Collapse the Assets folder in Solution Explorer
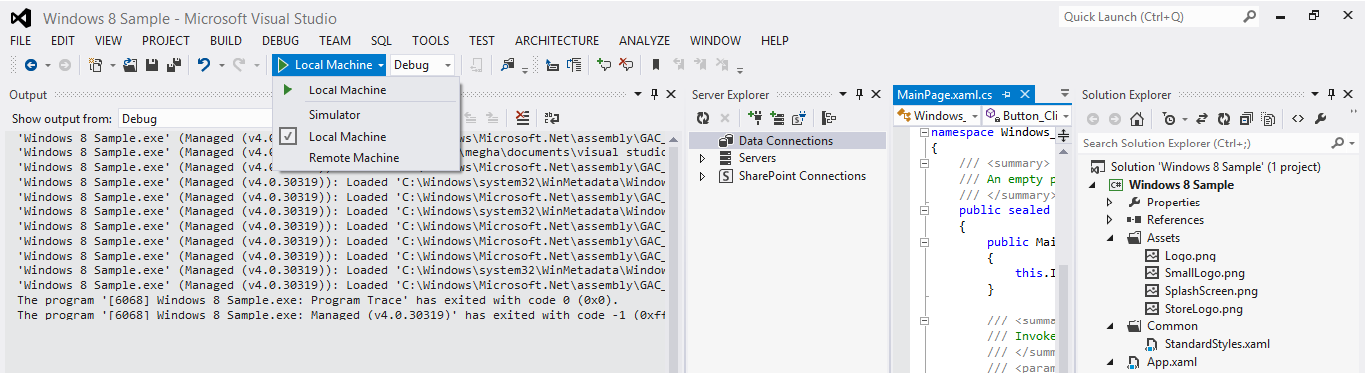1366x373 pixels. click(x=1110, y=238)
